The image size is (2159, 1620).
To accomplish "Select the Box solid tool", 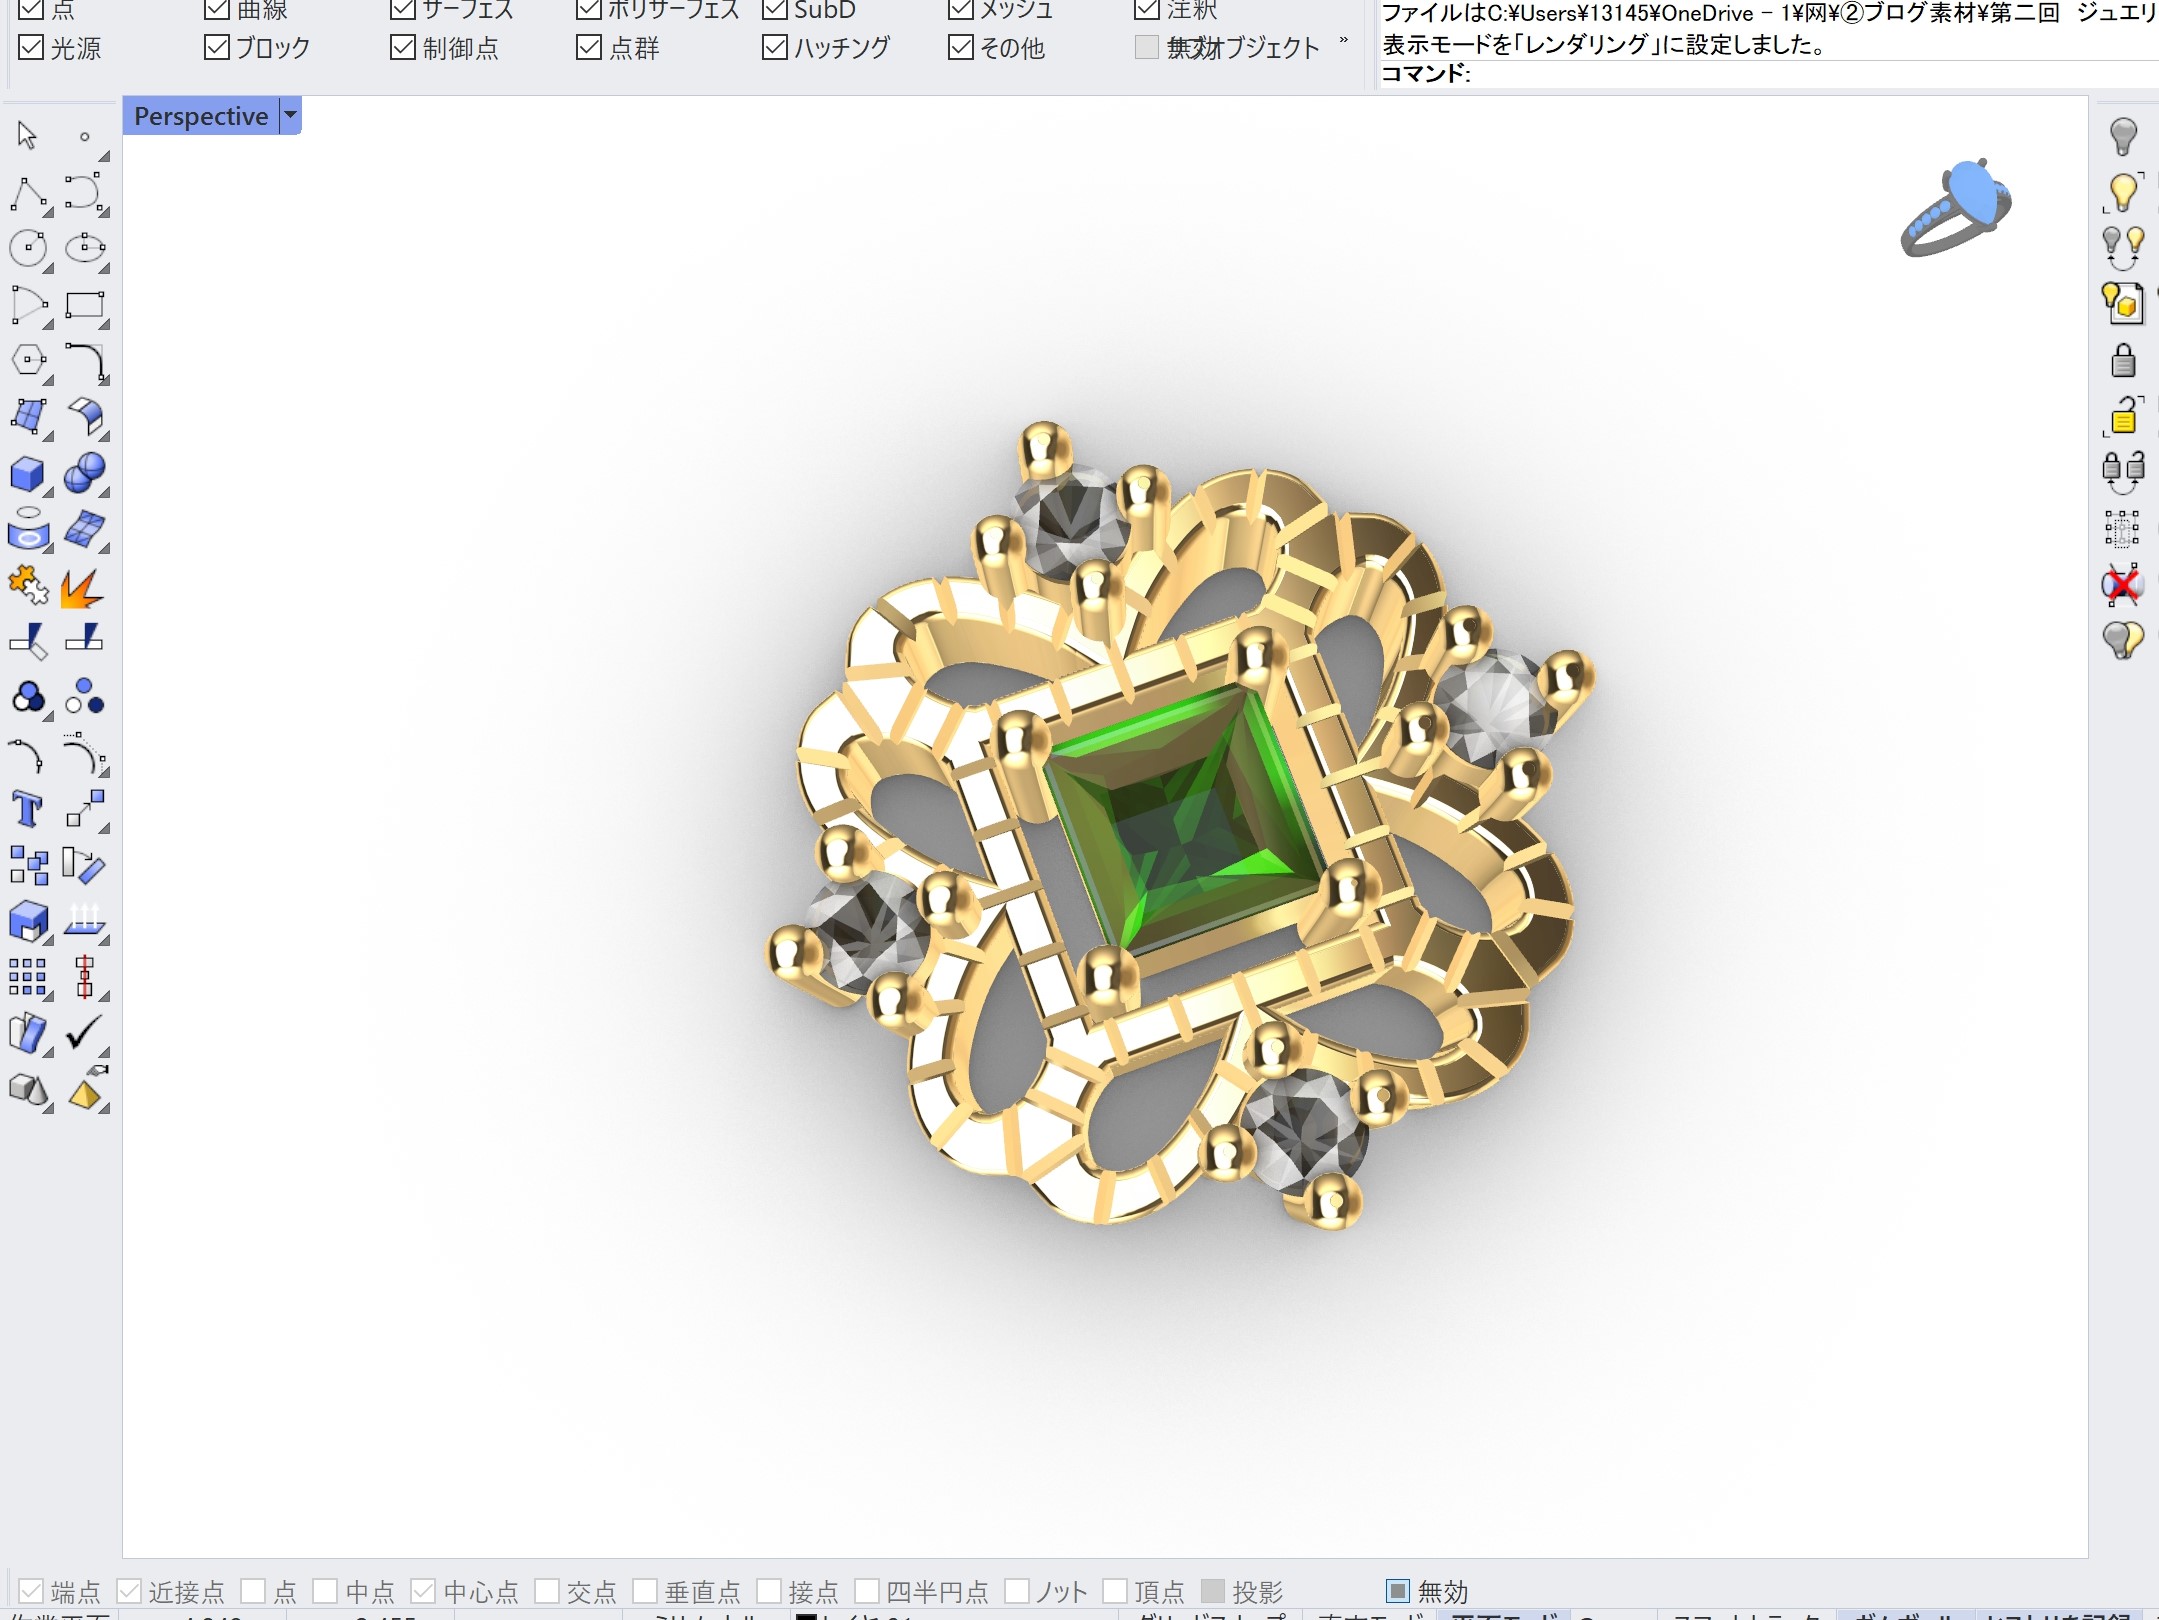I will (27, 473).
